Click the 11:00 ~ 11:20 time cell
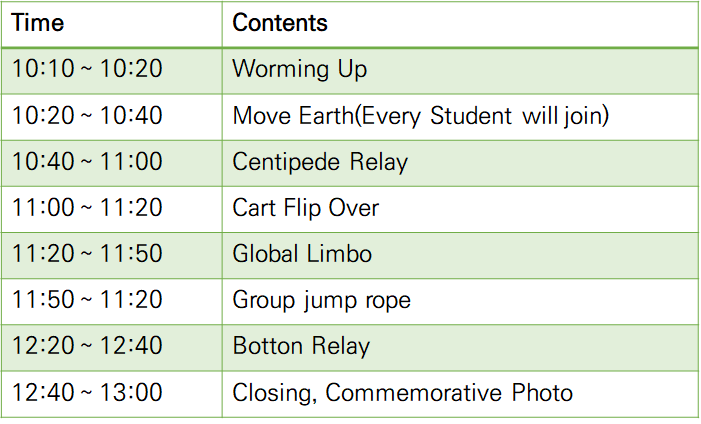701x424 pixels. point(87,208)
